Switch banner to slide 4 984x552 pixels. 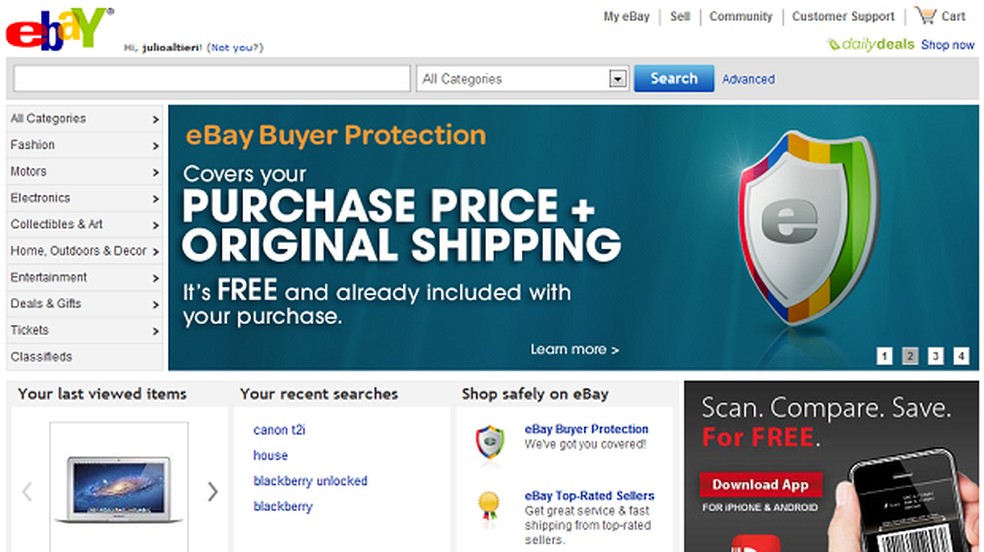click(x=961, y=356)
